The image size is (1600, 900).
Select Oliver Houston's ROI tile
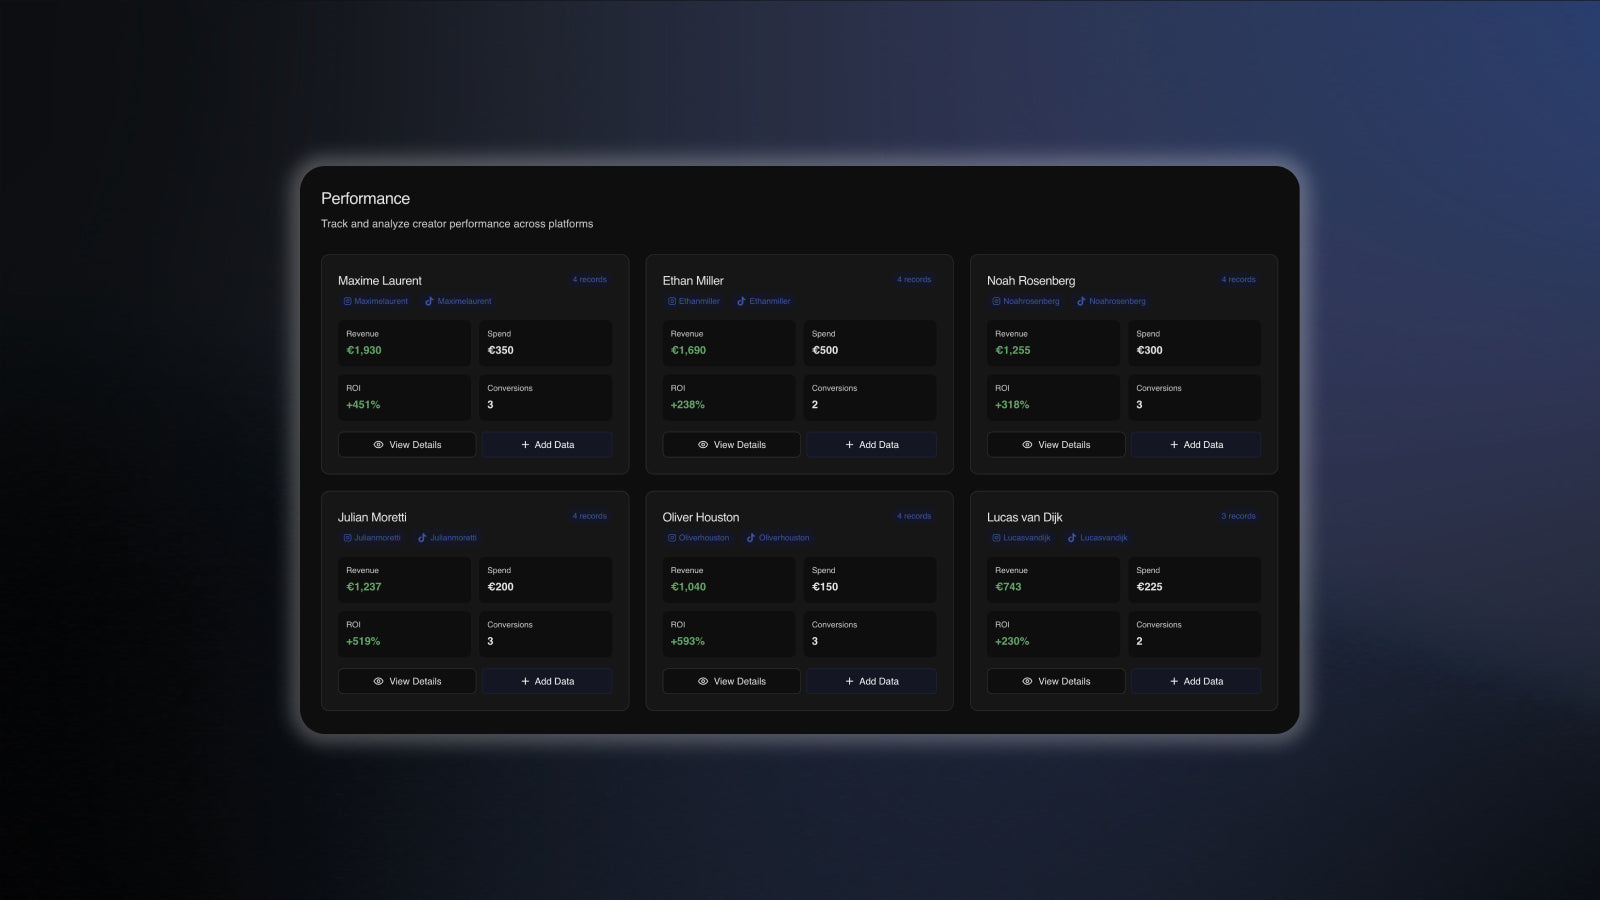[x=729, y=634]
